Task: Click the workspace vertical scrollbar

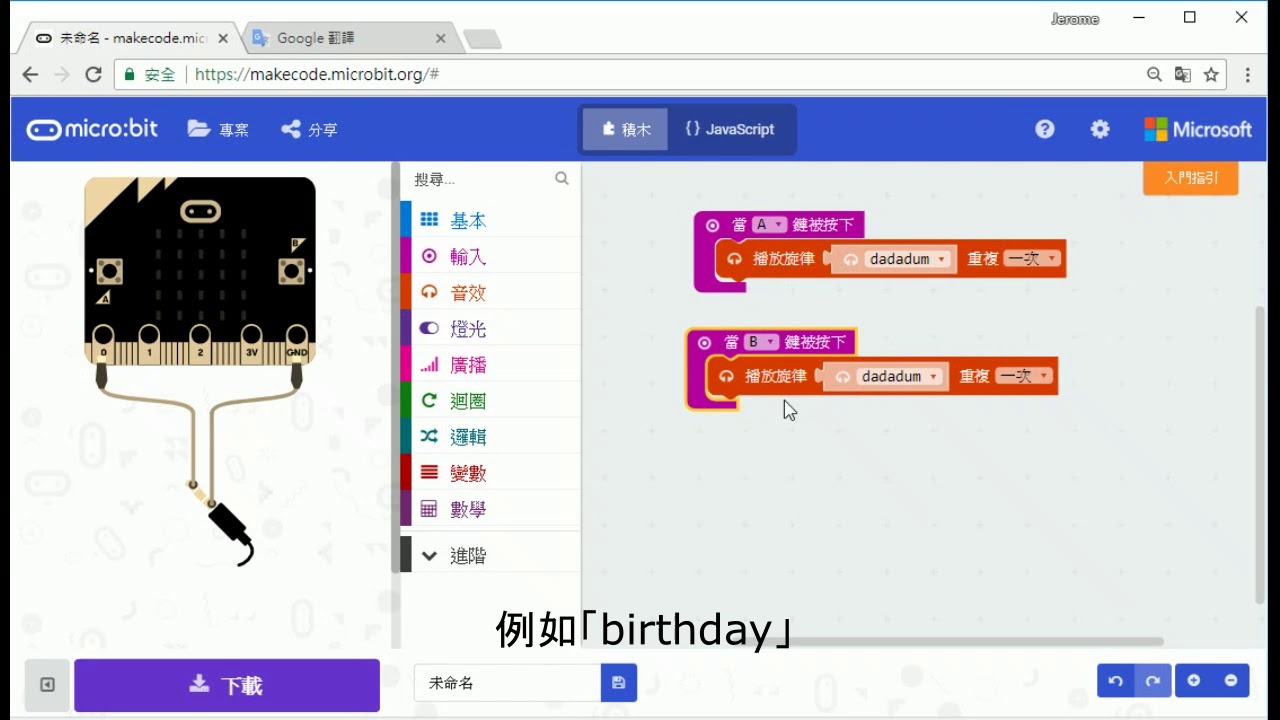Action: pyautogui.click(x=1260, y=455)
